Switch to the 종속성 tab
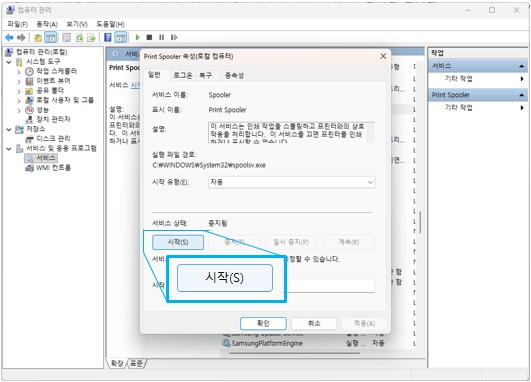 tap(234, 76)
